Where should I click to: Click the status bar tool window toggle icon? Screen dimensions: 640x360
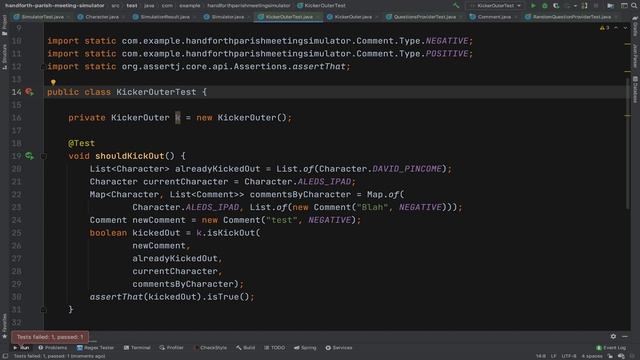coord(5,356)
